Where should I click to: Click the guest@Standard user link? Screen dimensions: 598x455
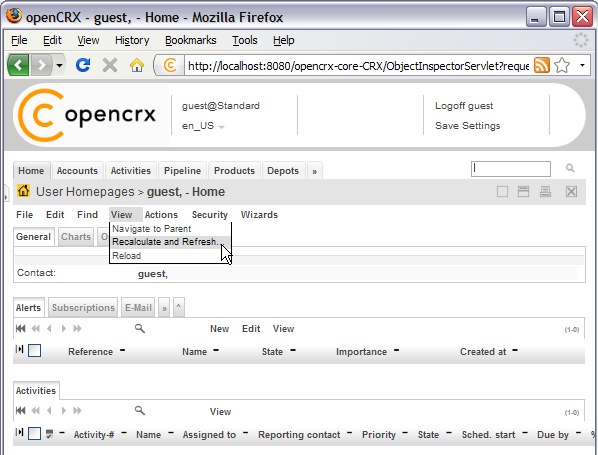pyautogui.click(x=220, y=106)
